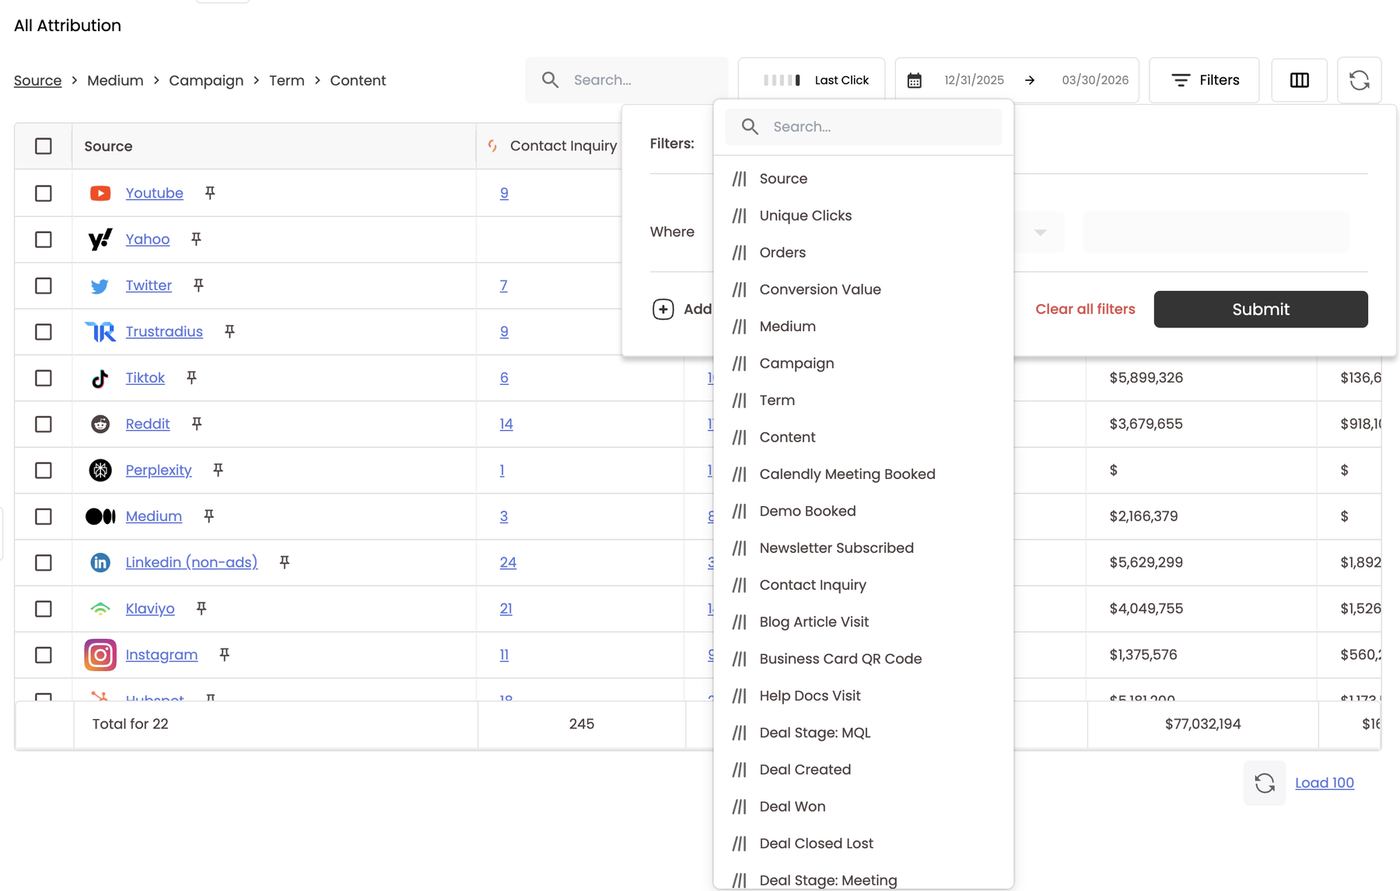Check the Instagram row checkbox

pyautogui.click(x=43, y=655)
